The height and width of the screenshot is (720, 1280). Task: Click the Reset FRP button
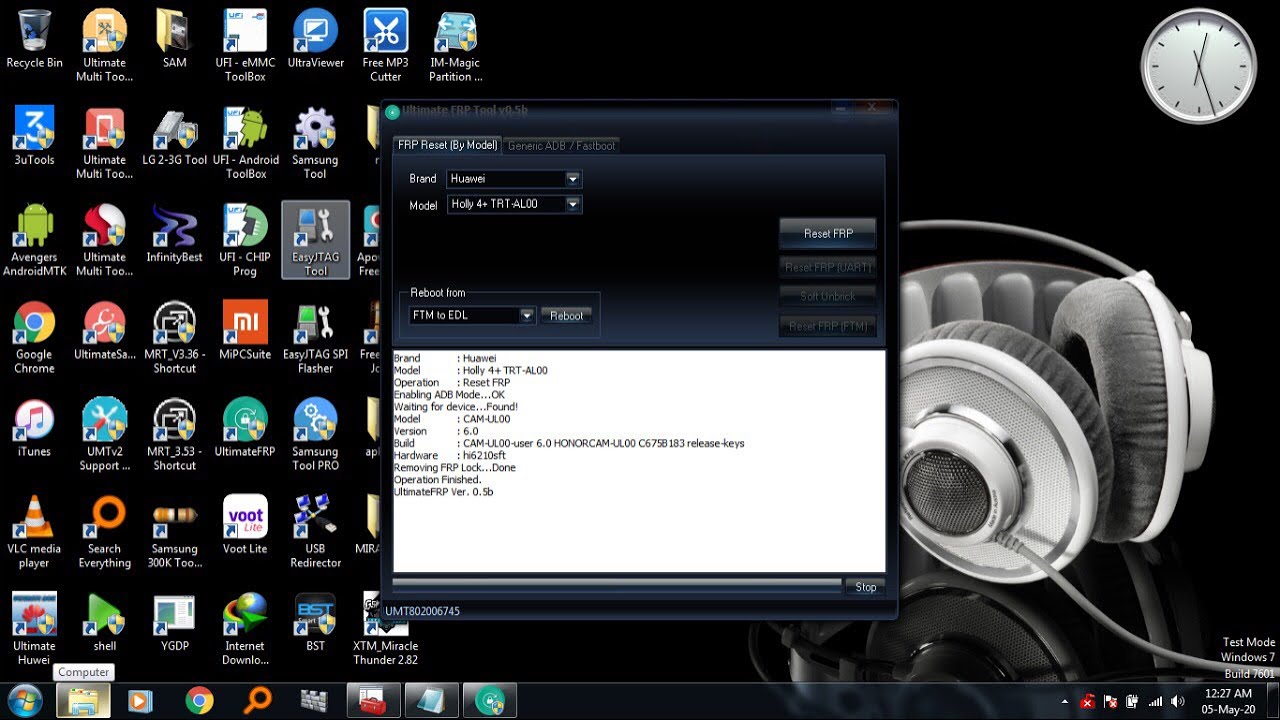tap(828, 233)
